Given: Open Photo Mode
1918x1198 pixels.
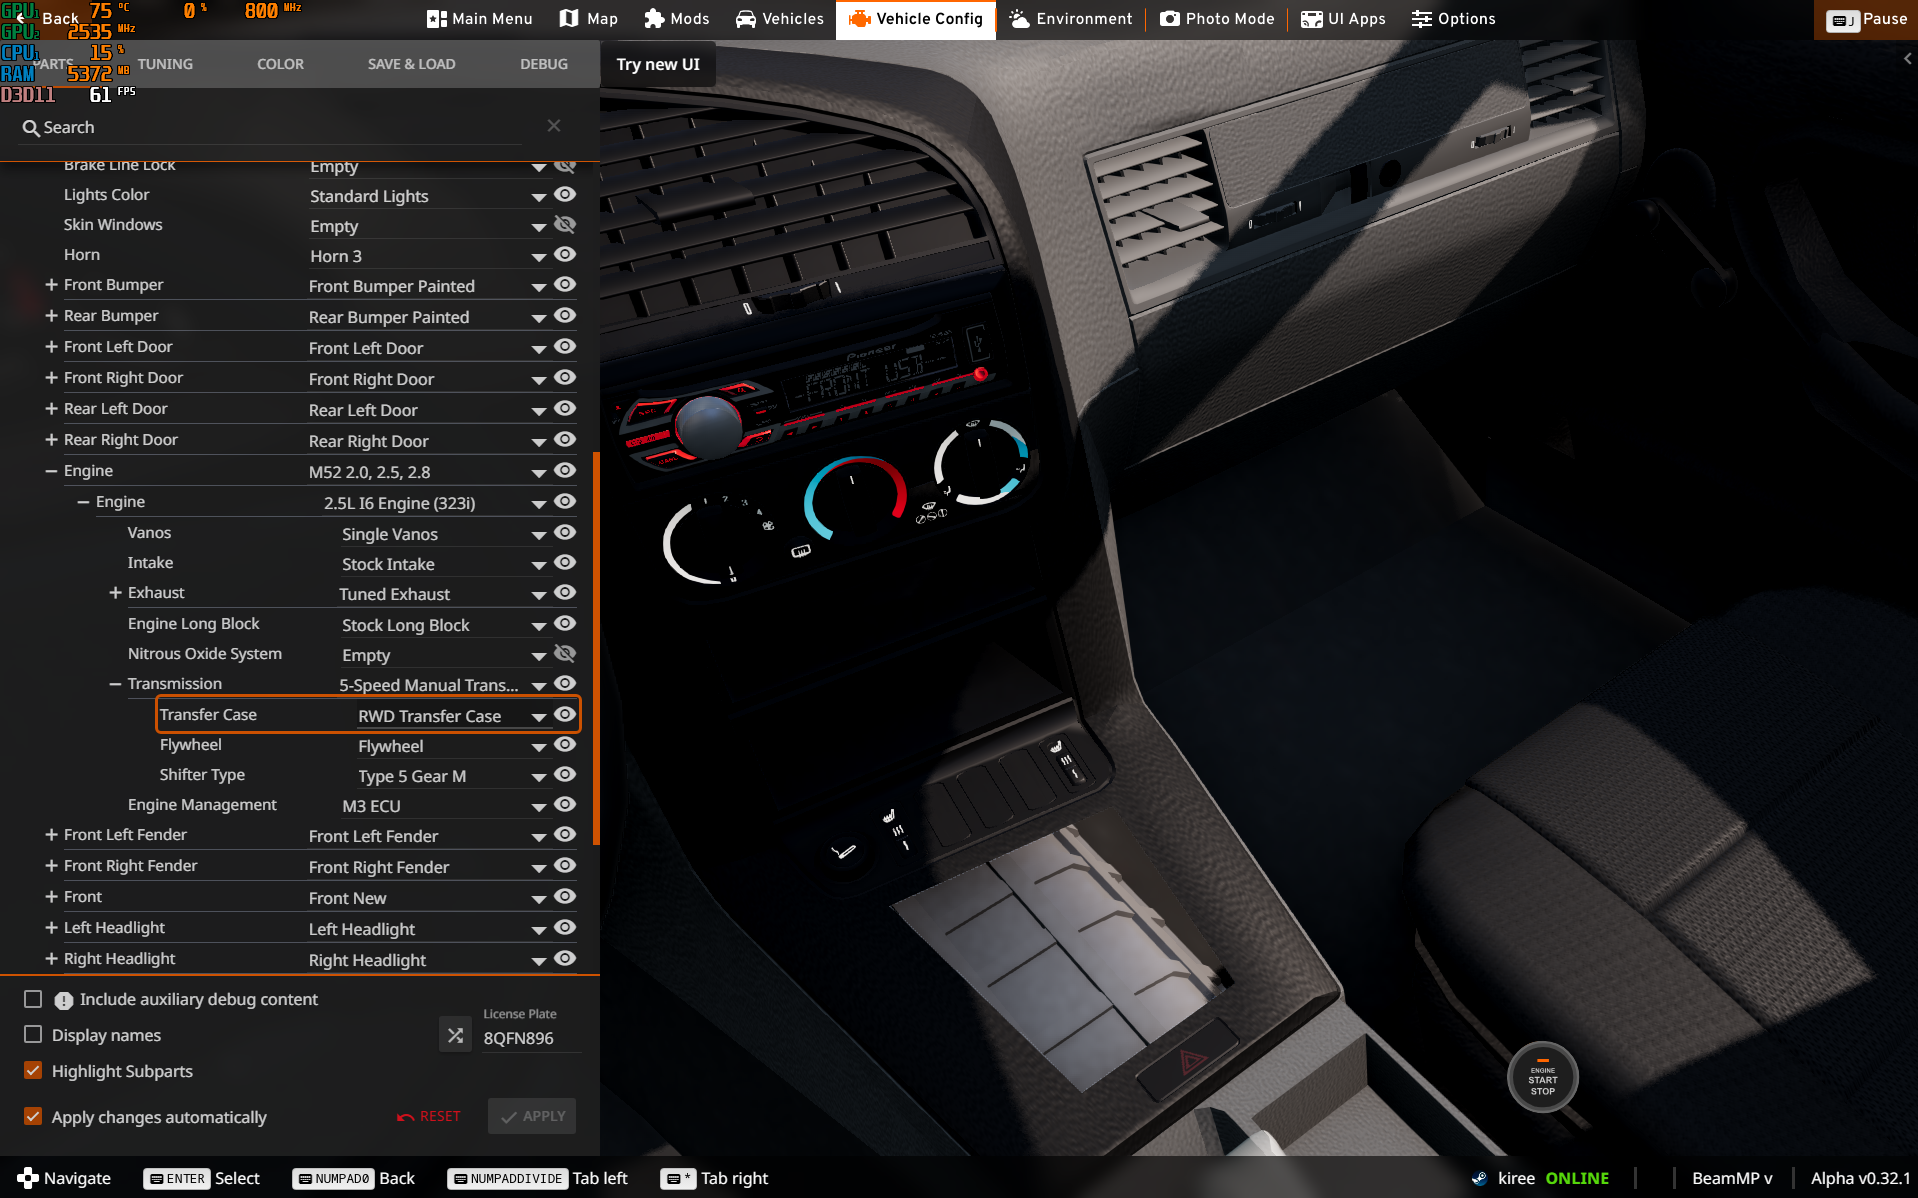Looking at the screenshot, I should (1217, 19).
